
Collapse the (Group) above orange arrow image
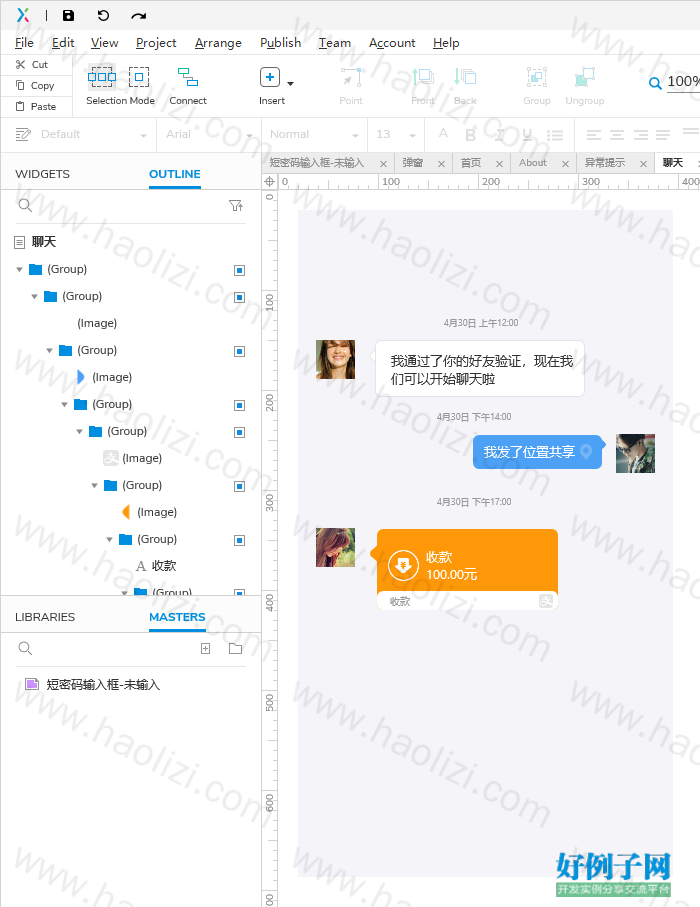pyautogui.click(x=95, y=485)
